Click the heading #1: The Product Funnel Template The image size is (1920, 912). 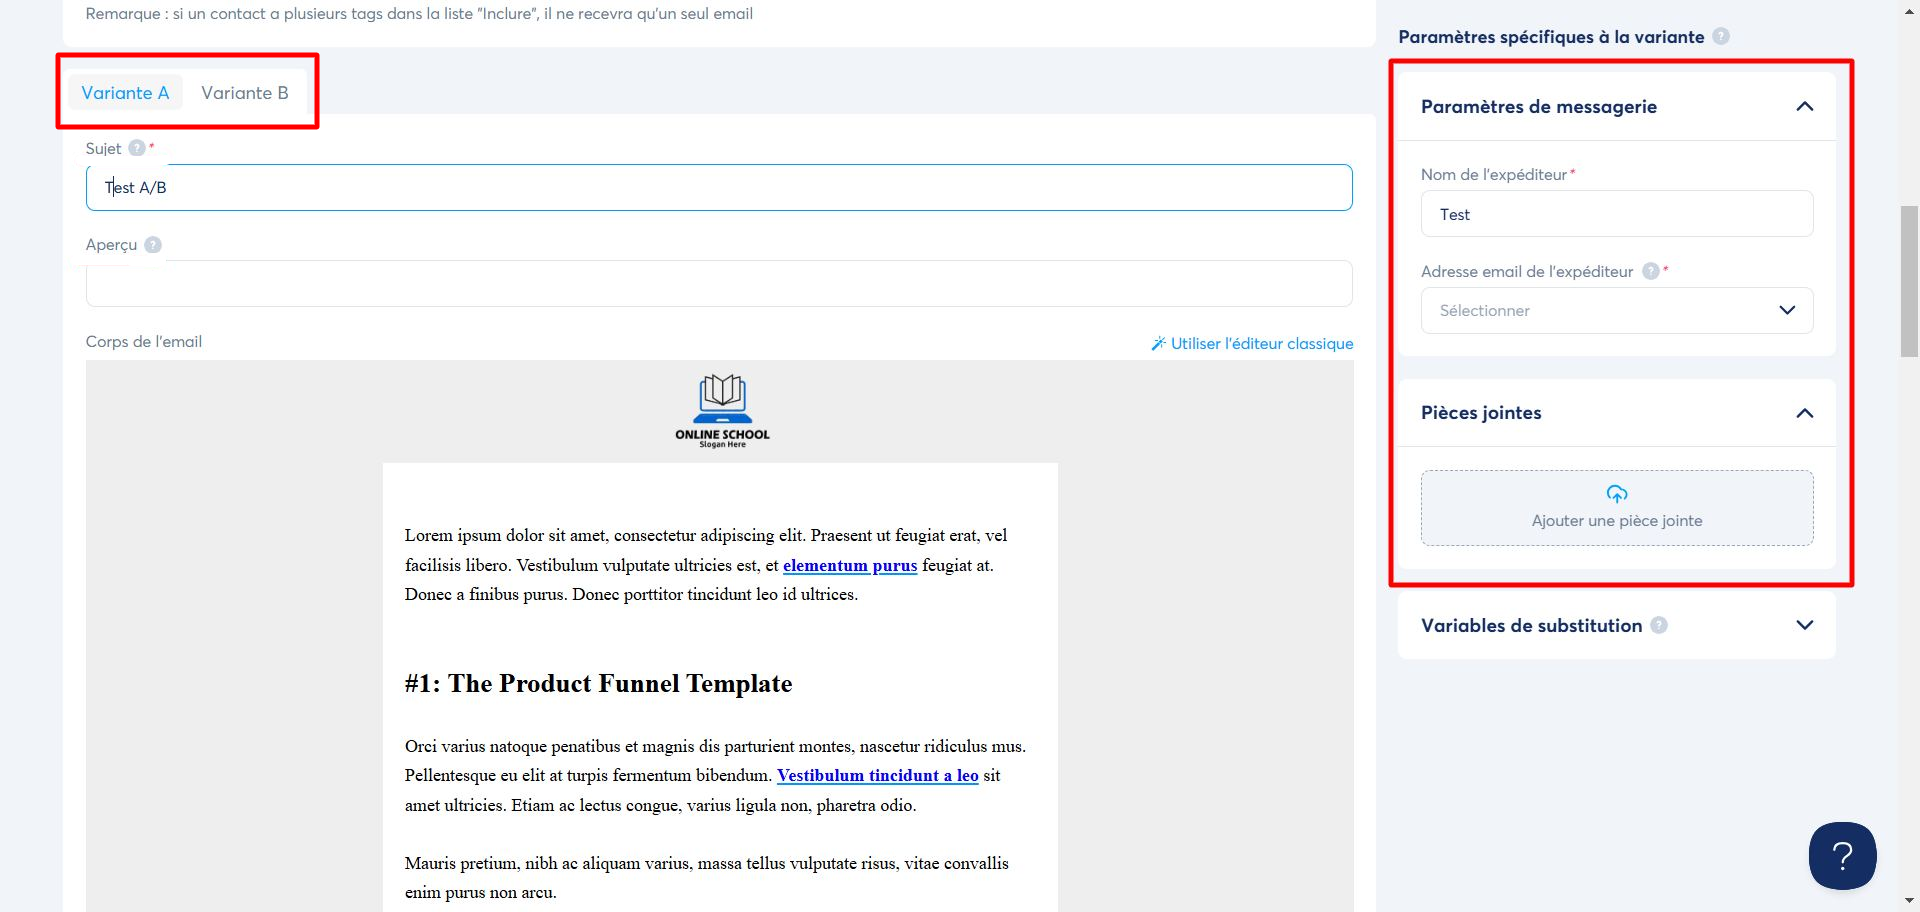(598, 684)
